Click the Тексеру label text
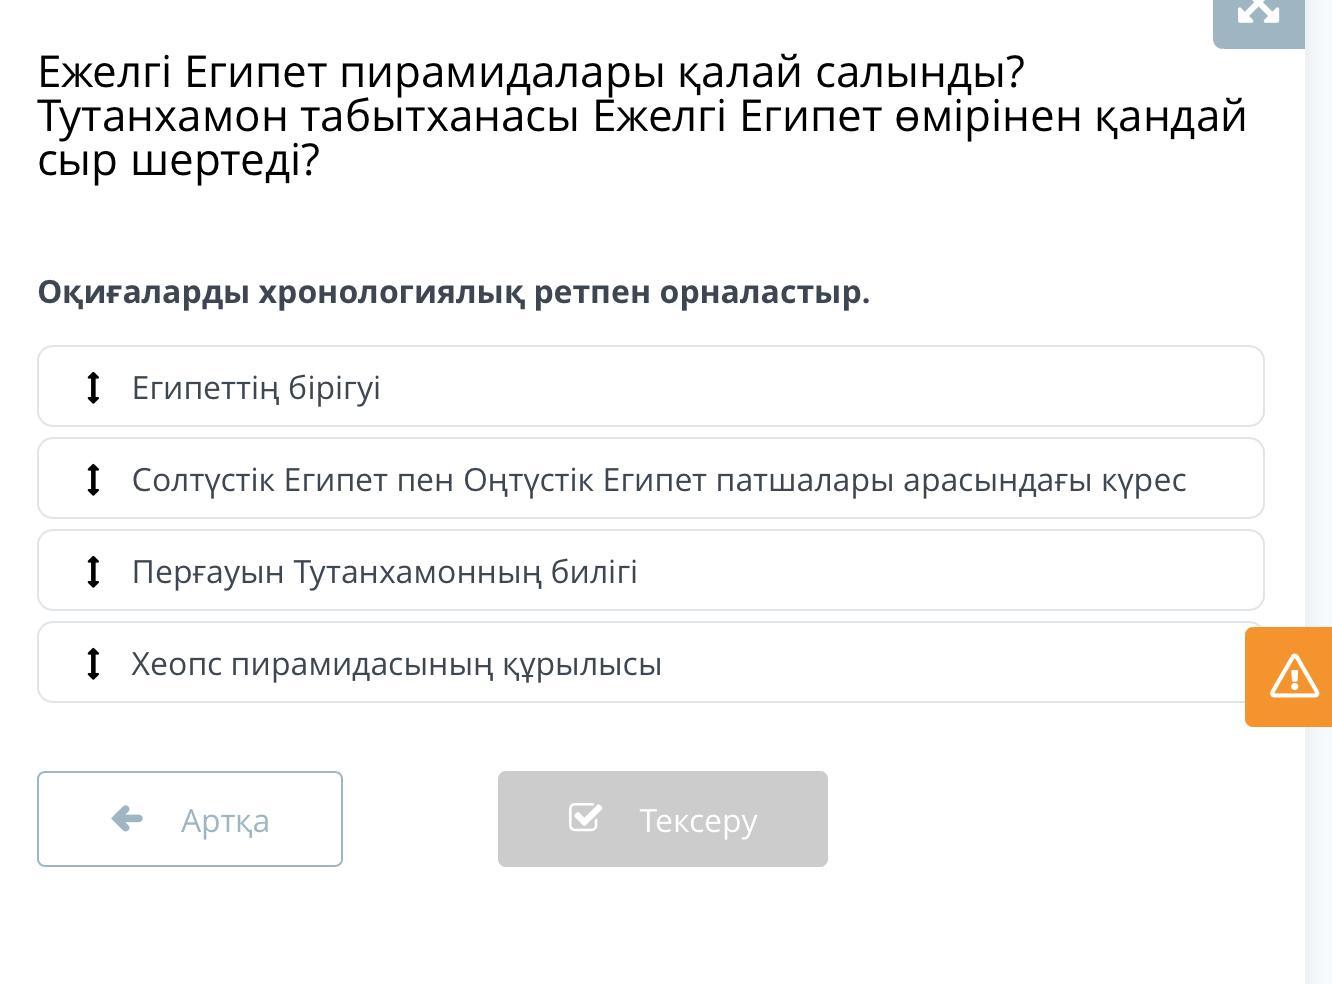The width and height of the screenshot is (1332, 984). click(698, 821)
